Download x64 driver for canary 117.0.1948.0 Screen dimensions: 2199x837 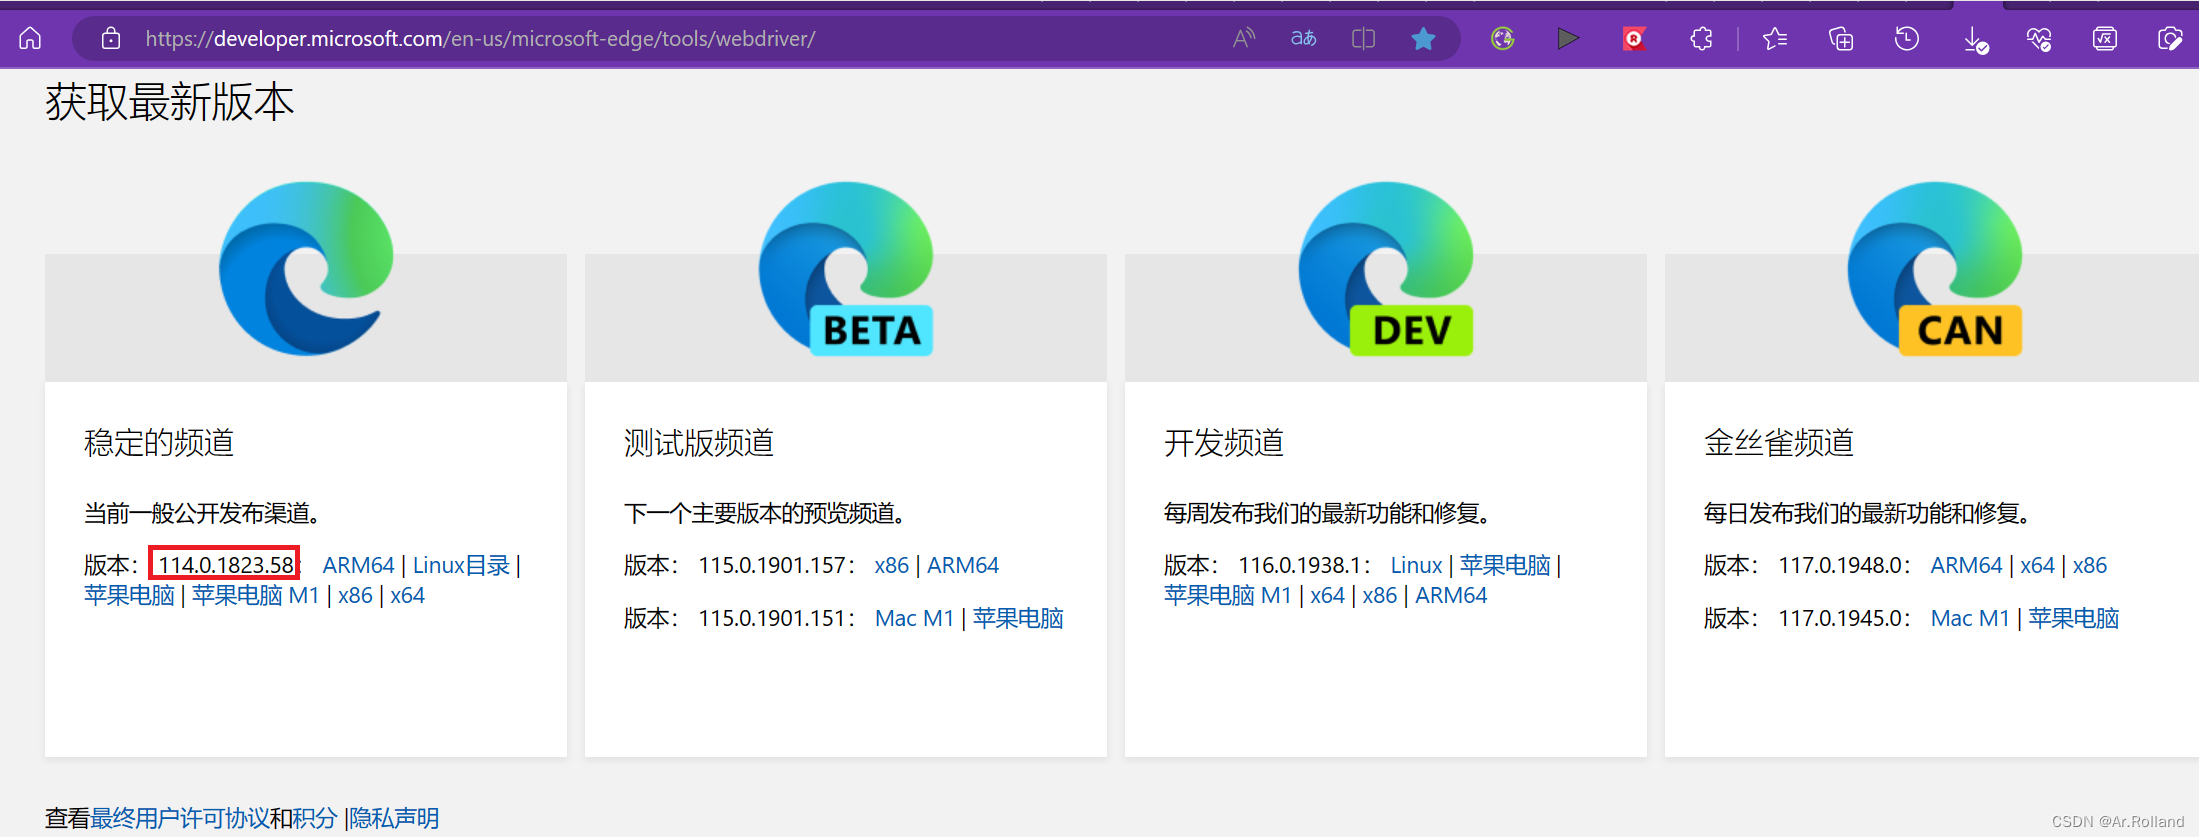tap(2037, 565)
